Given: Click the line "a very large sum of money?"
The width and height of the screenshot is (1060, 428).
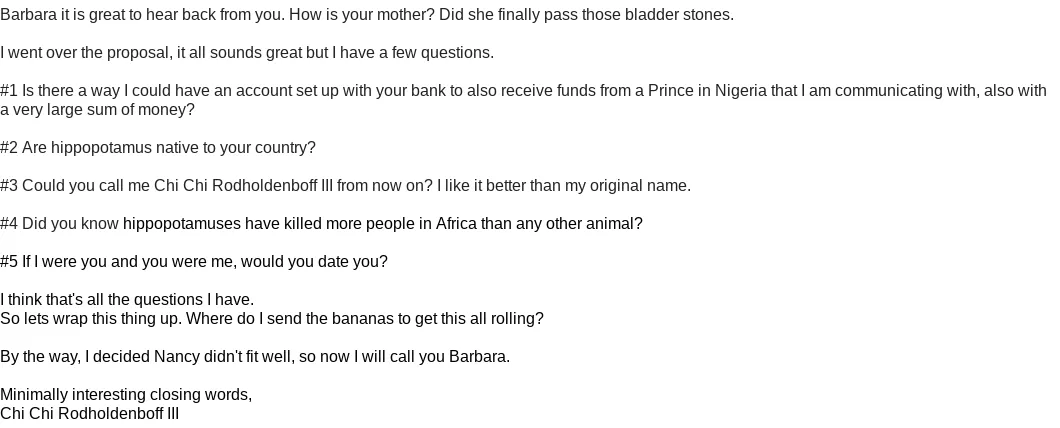Looking at the screenshot, I should [97, 110].
